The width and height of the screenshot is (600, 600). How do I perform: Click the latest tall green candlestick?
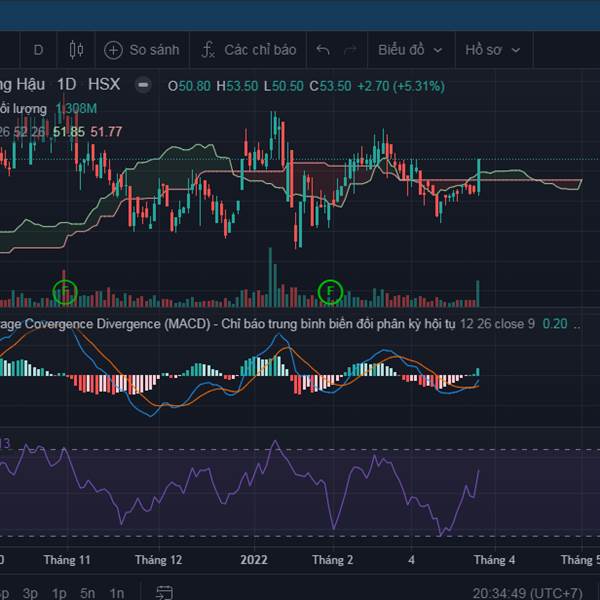[479, 177]
